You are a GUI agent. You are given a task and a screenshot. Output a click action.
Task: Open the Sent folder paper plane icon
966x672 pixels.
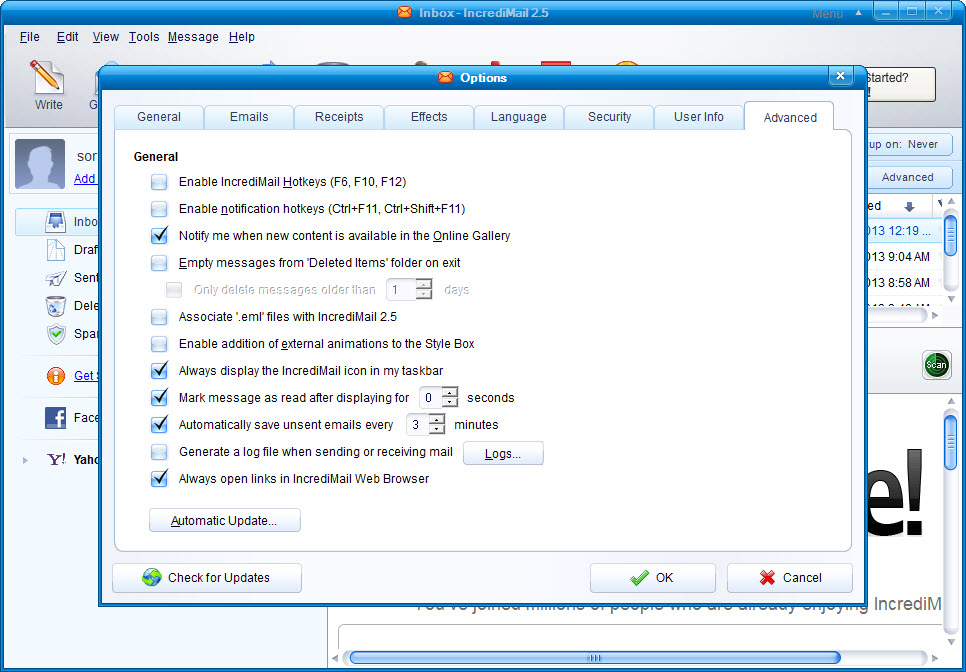pos(56,278)
